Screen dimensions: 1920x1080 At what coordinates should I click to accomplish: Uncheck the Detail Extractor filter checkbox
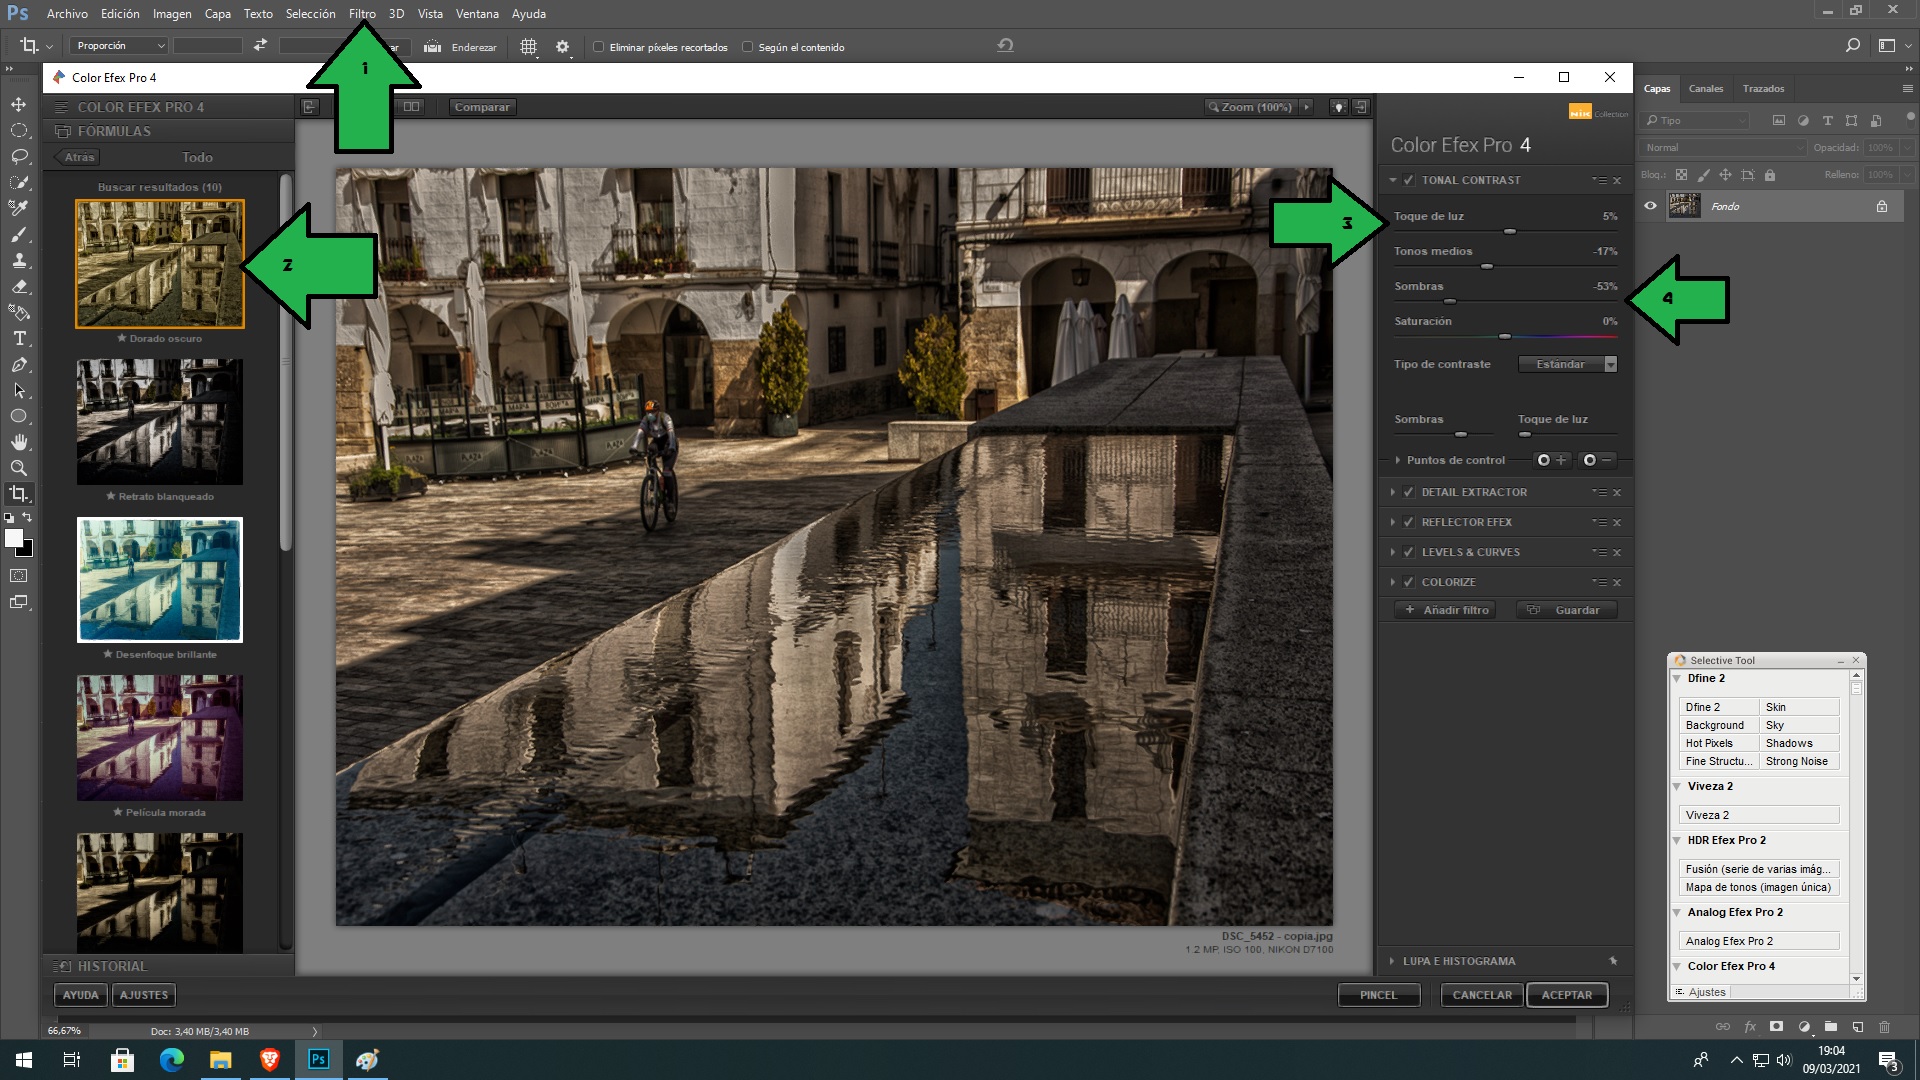point(1408,492)
